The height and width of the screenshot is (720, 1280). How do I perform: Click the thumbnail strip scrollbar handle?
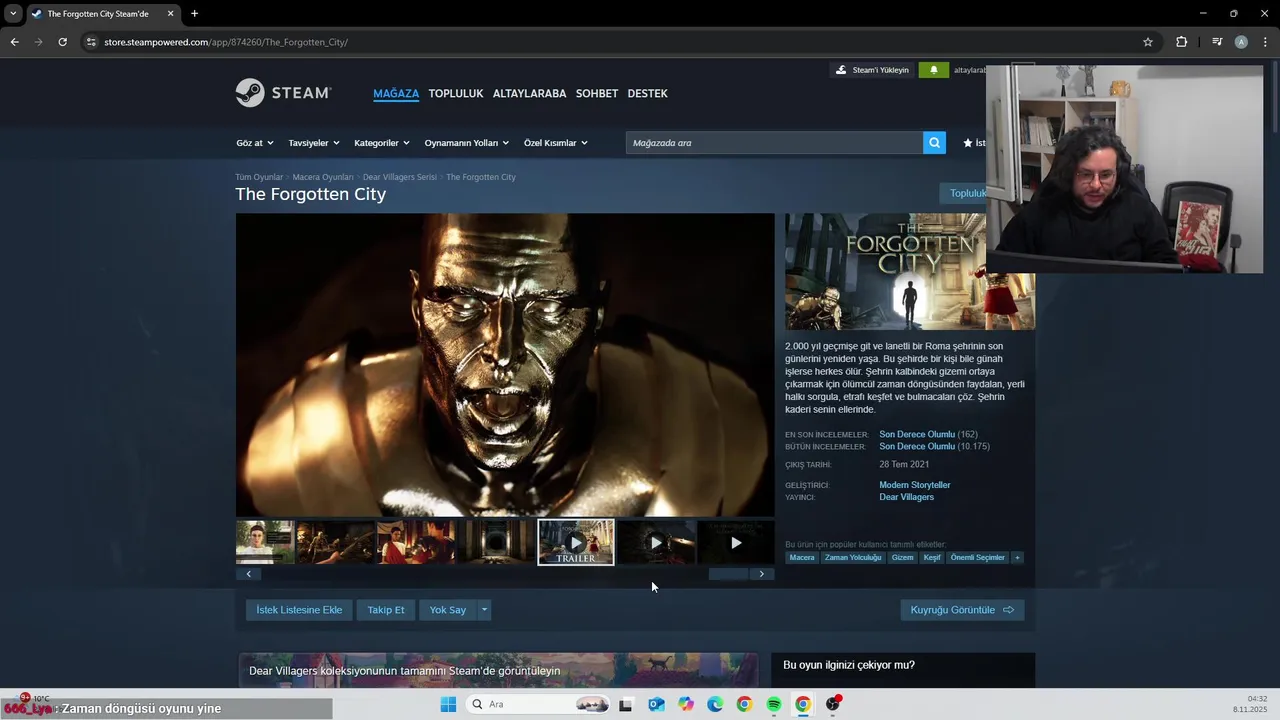coord(728,574)
